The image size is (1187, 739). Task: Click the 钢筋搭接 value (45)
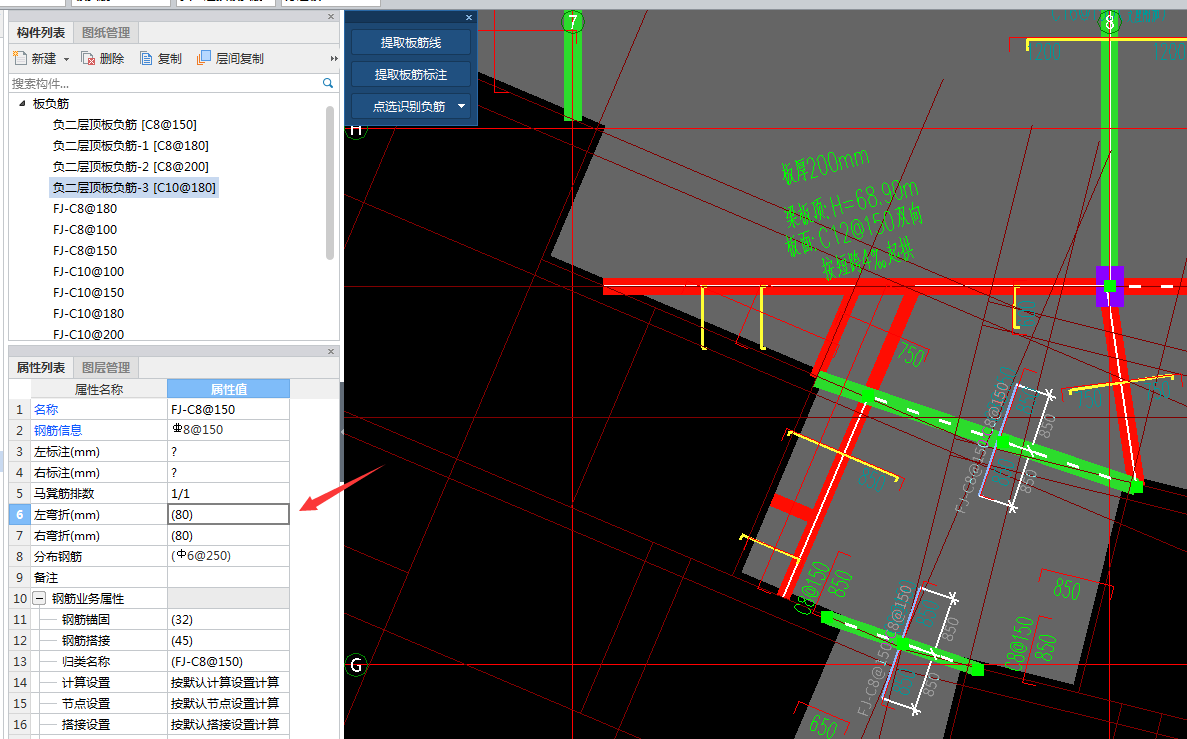pyautogui.click(x=229, y=641)
